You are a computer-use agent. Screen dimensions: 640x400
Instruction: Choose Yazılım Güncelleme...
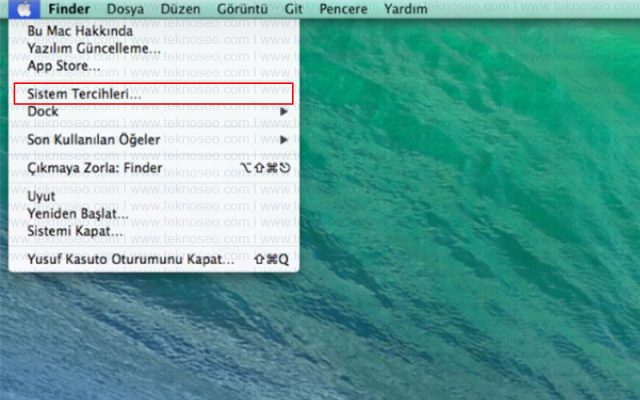pyautogui.click(x=154, y=48)
